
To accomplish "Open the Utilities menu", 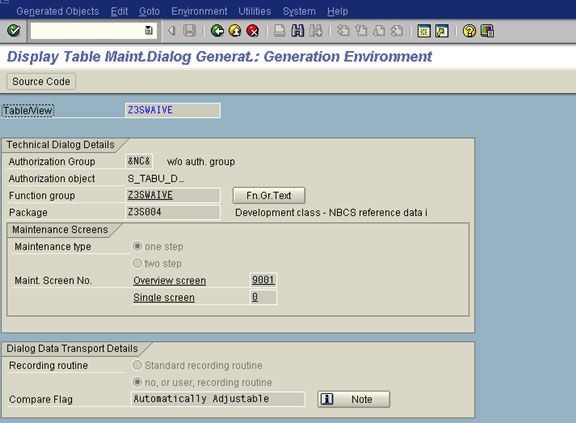I will point(255,11).
